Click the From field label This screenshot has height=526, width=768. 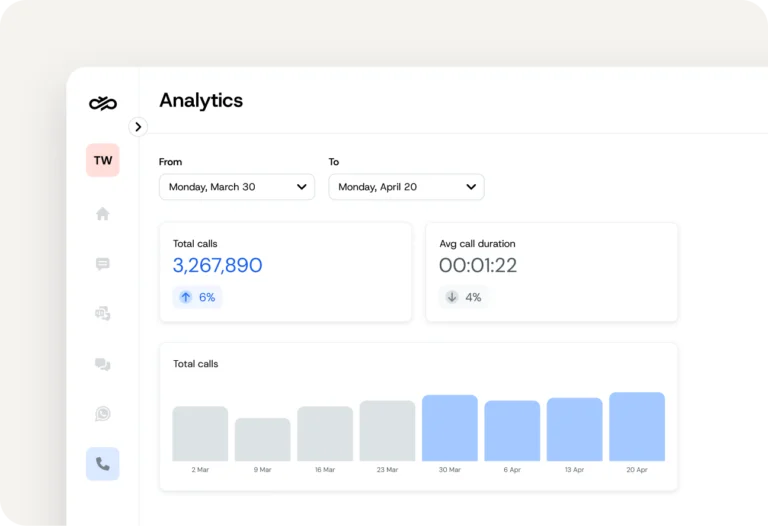tap(170, 162)
